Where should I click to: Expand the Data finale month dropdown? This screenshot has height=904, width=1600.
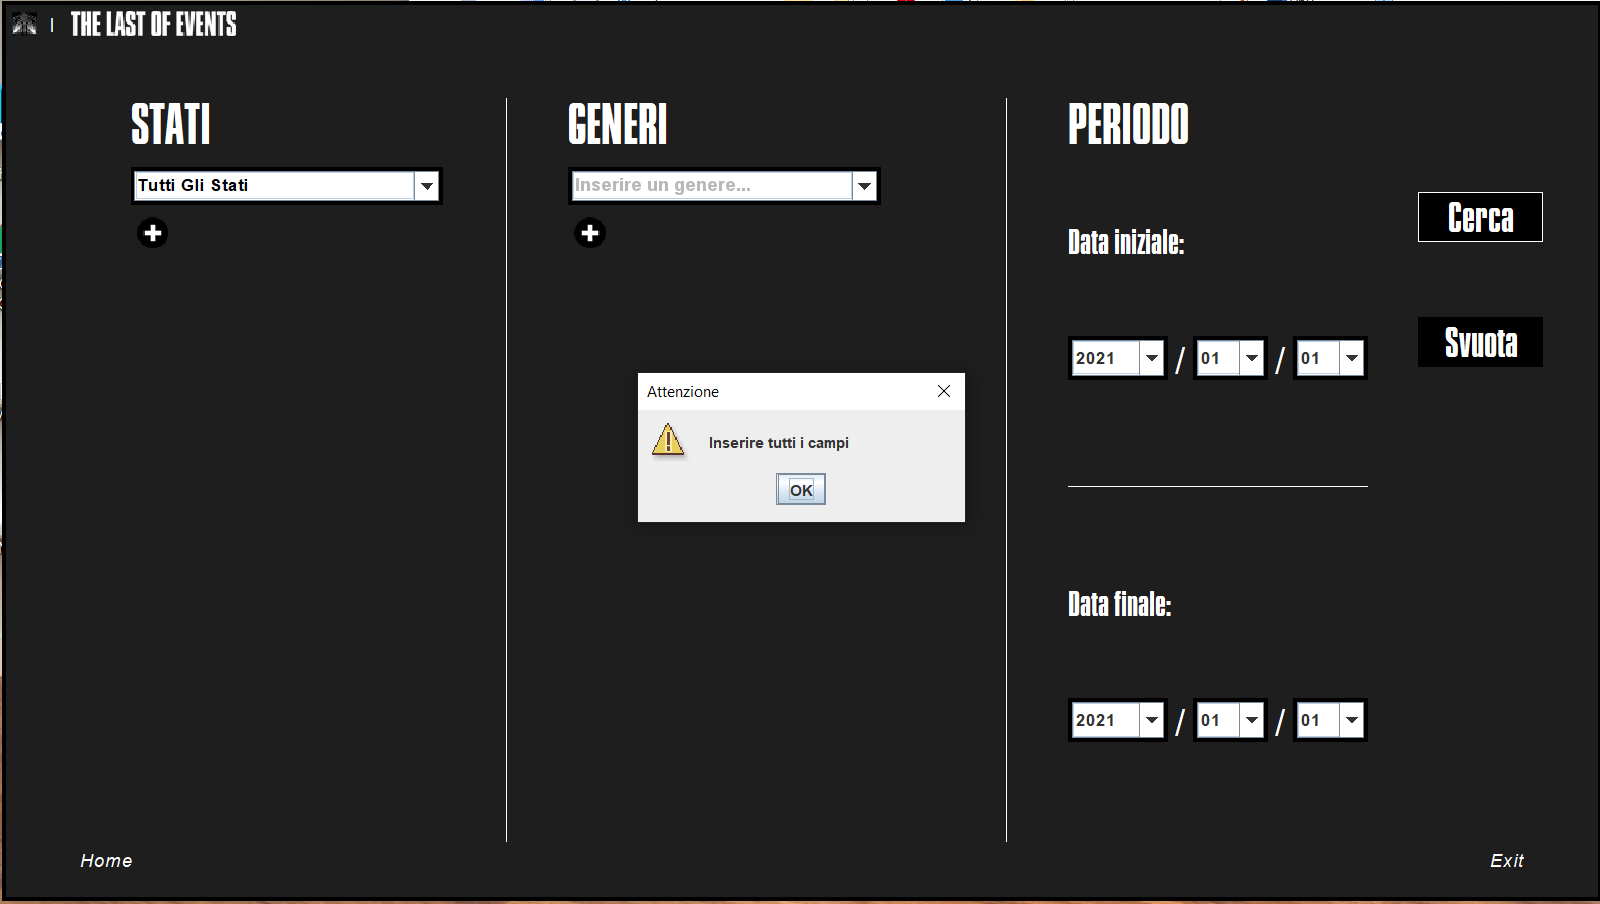pos(1252,720)
